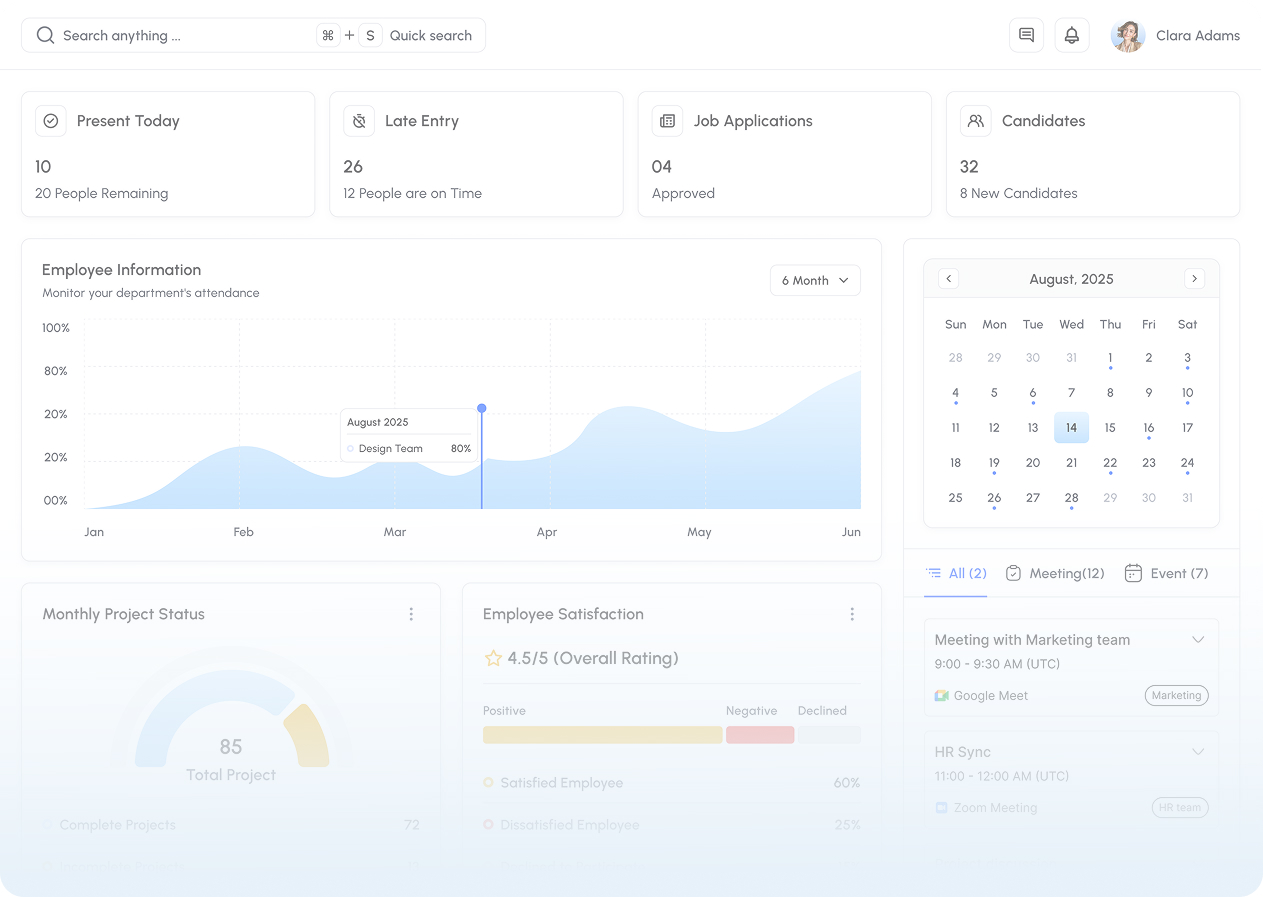
Task: Click the Job Applications card icon
Action: 667,120
